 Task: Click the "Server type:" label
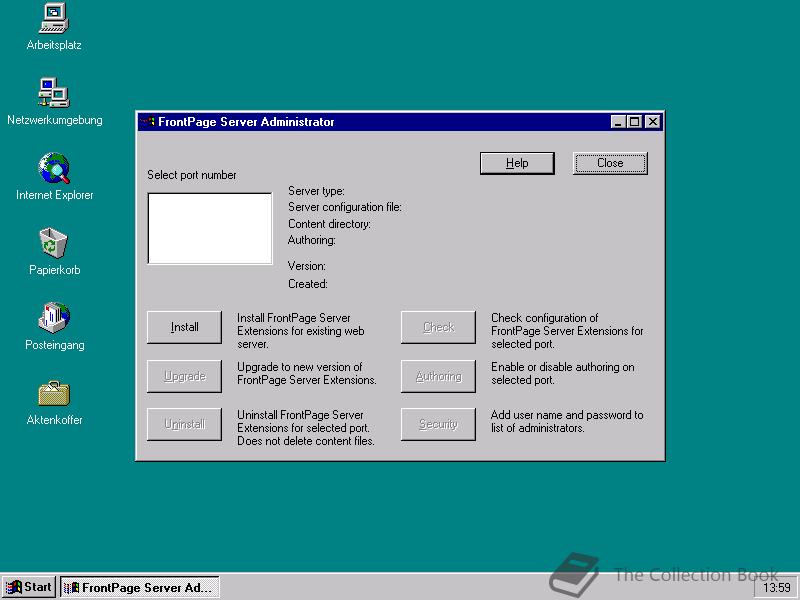(316, 191)
